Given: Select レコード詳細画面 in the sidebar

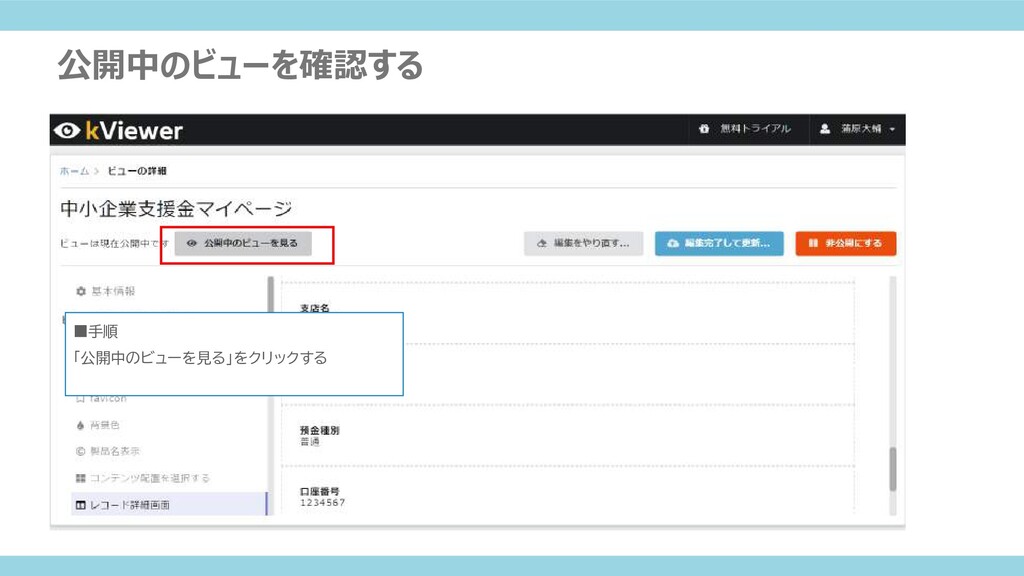Looking at the screenshot, I should (x=168, y=505).
